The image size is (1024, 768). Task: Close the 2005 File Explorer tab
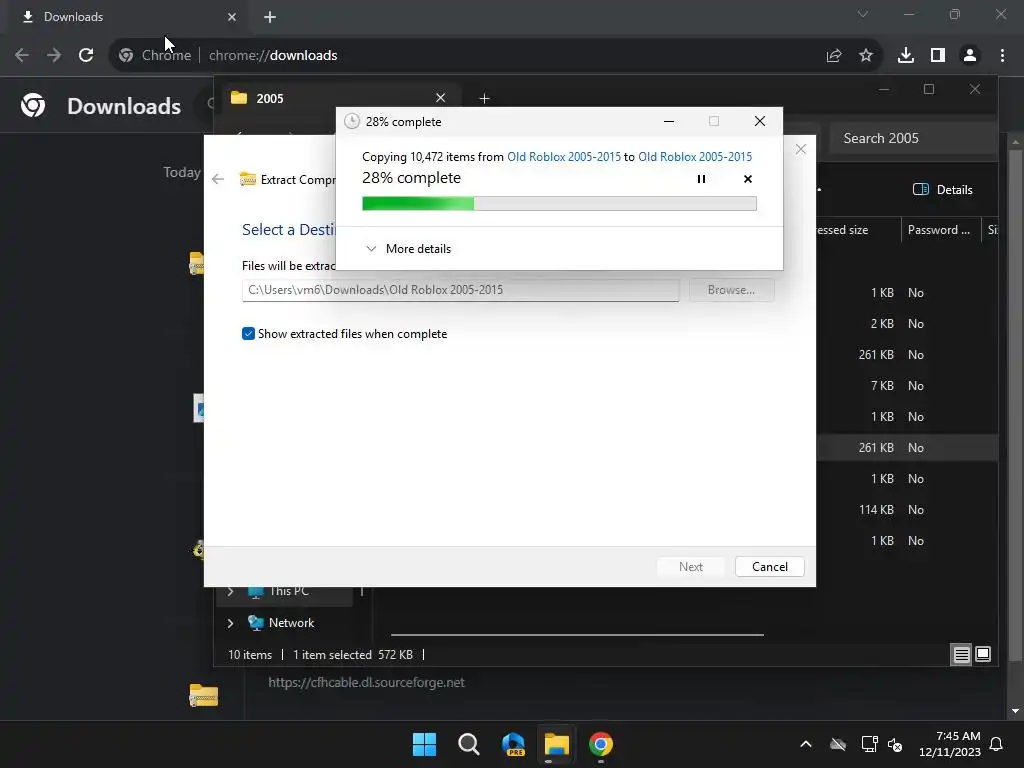pos(441,98)
